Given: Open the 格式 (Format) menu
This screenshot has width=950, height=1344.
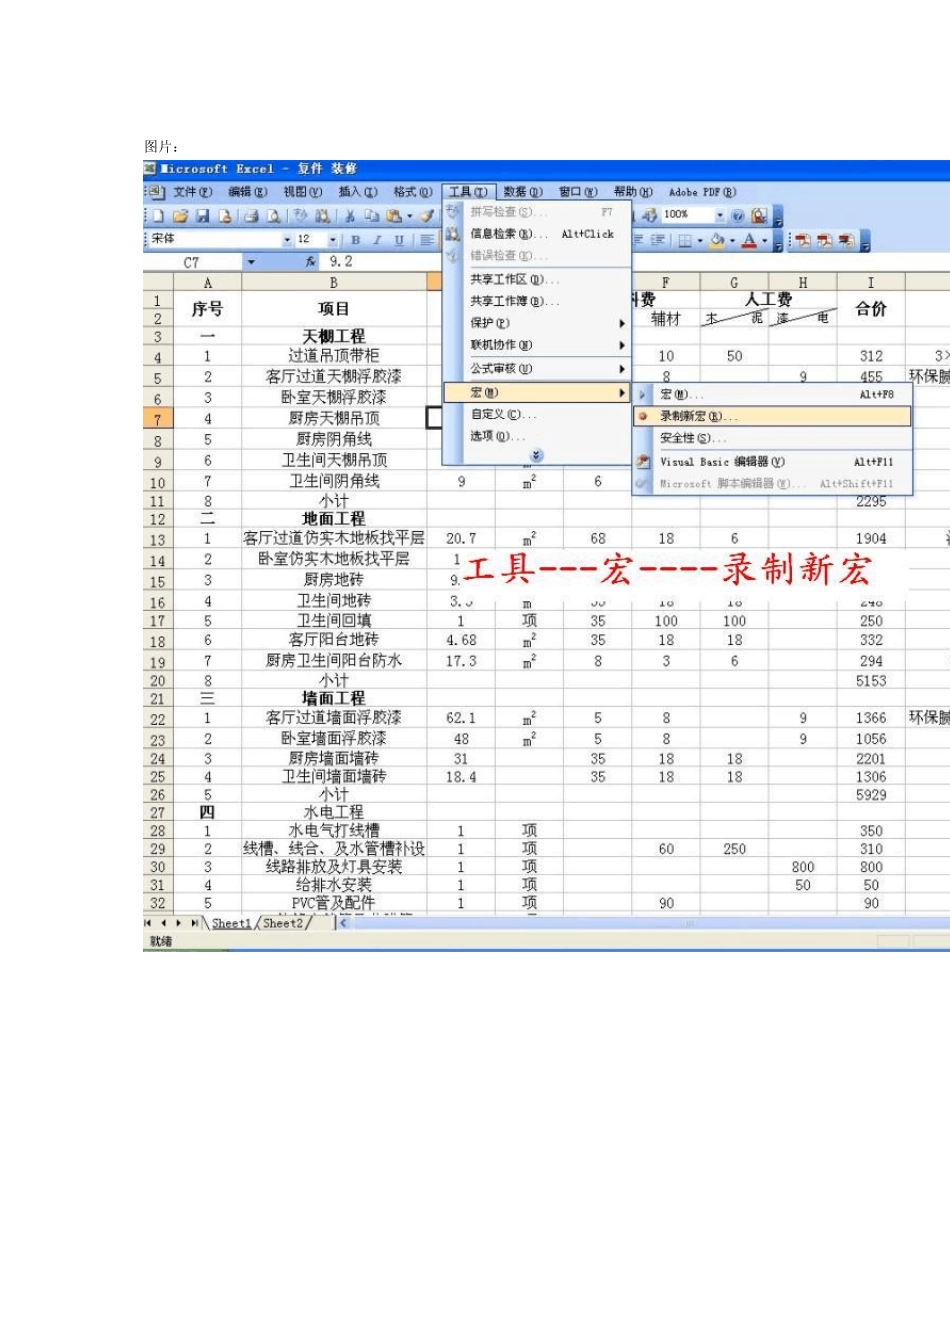Looking at the screenshot, I should click(x=412, y=192).
